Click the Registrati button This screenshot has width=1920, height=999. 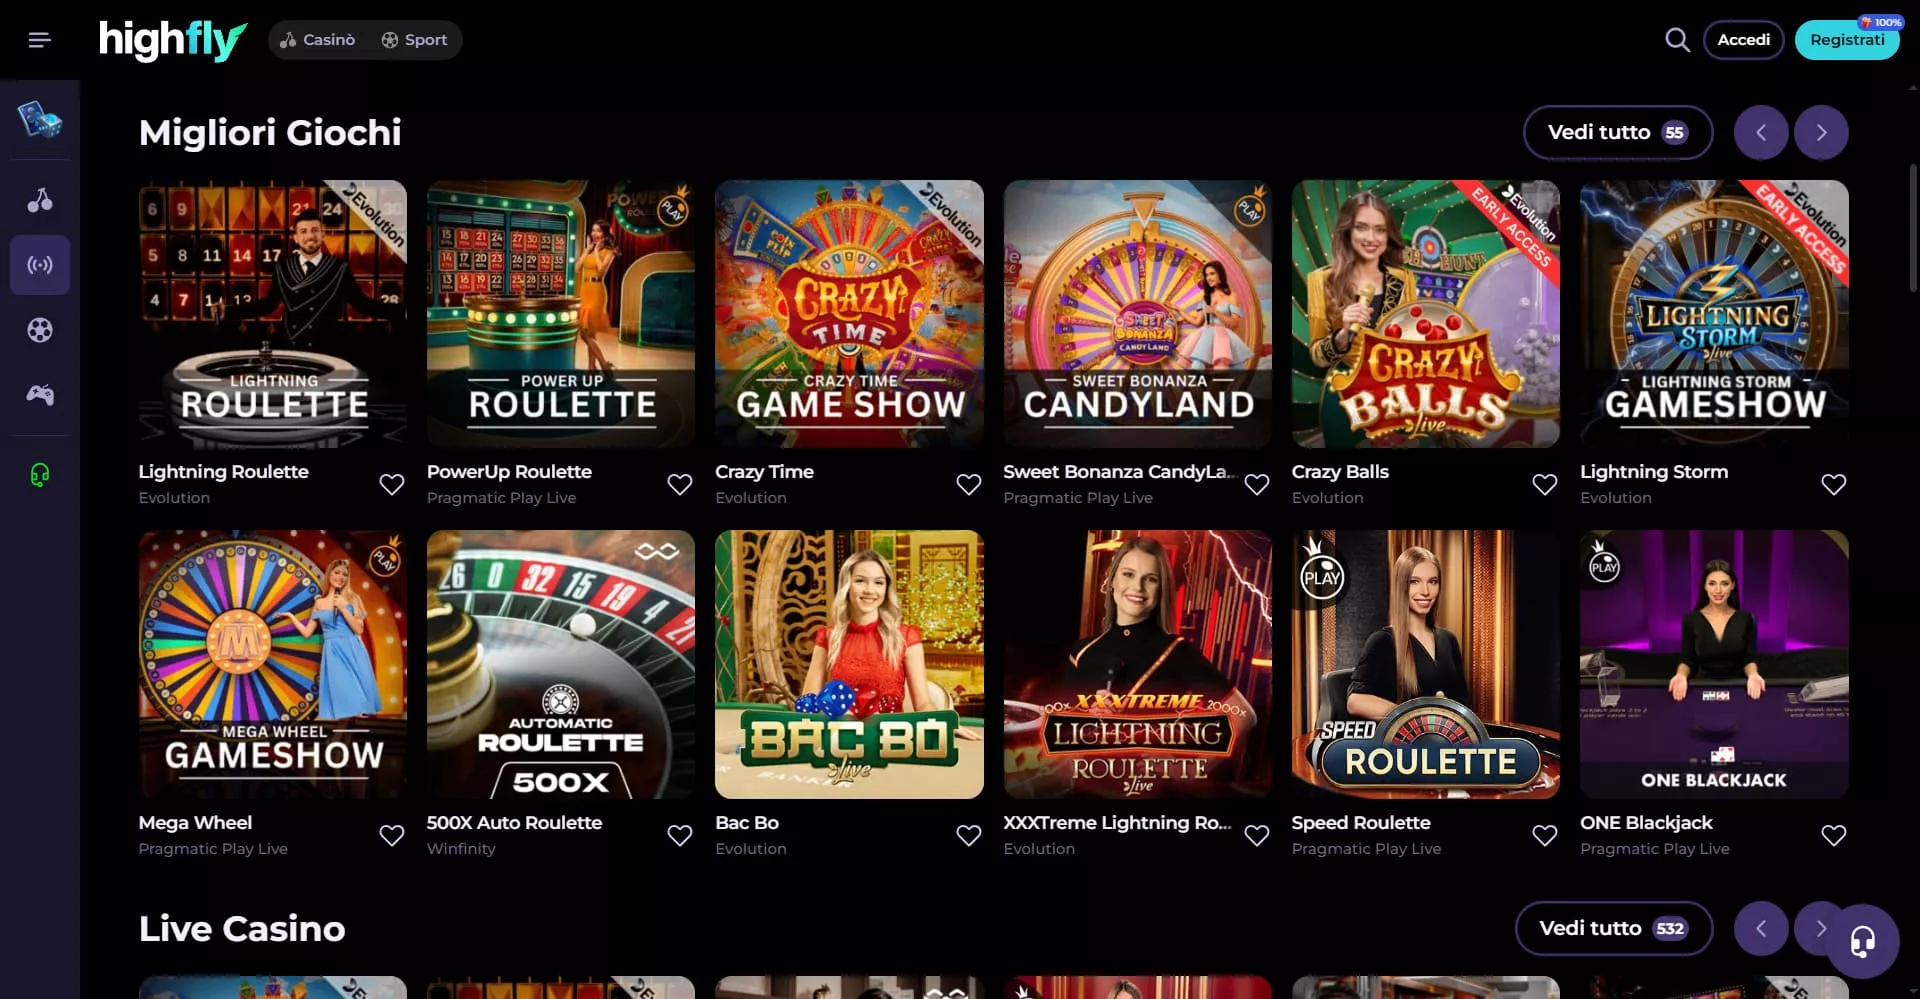1847,40
